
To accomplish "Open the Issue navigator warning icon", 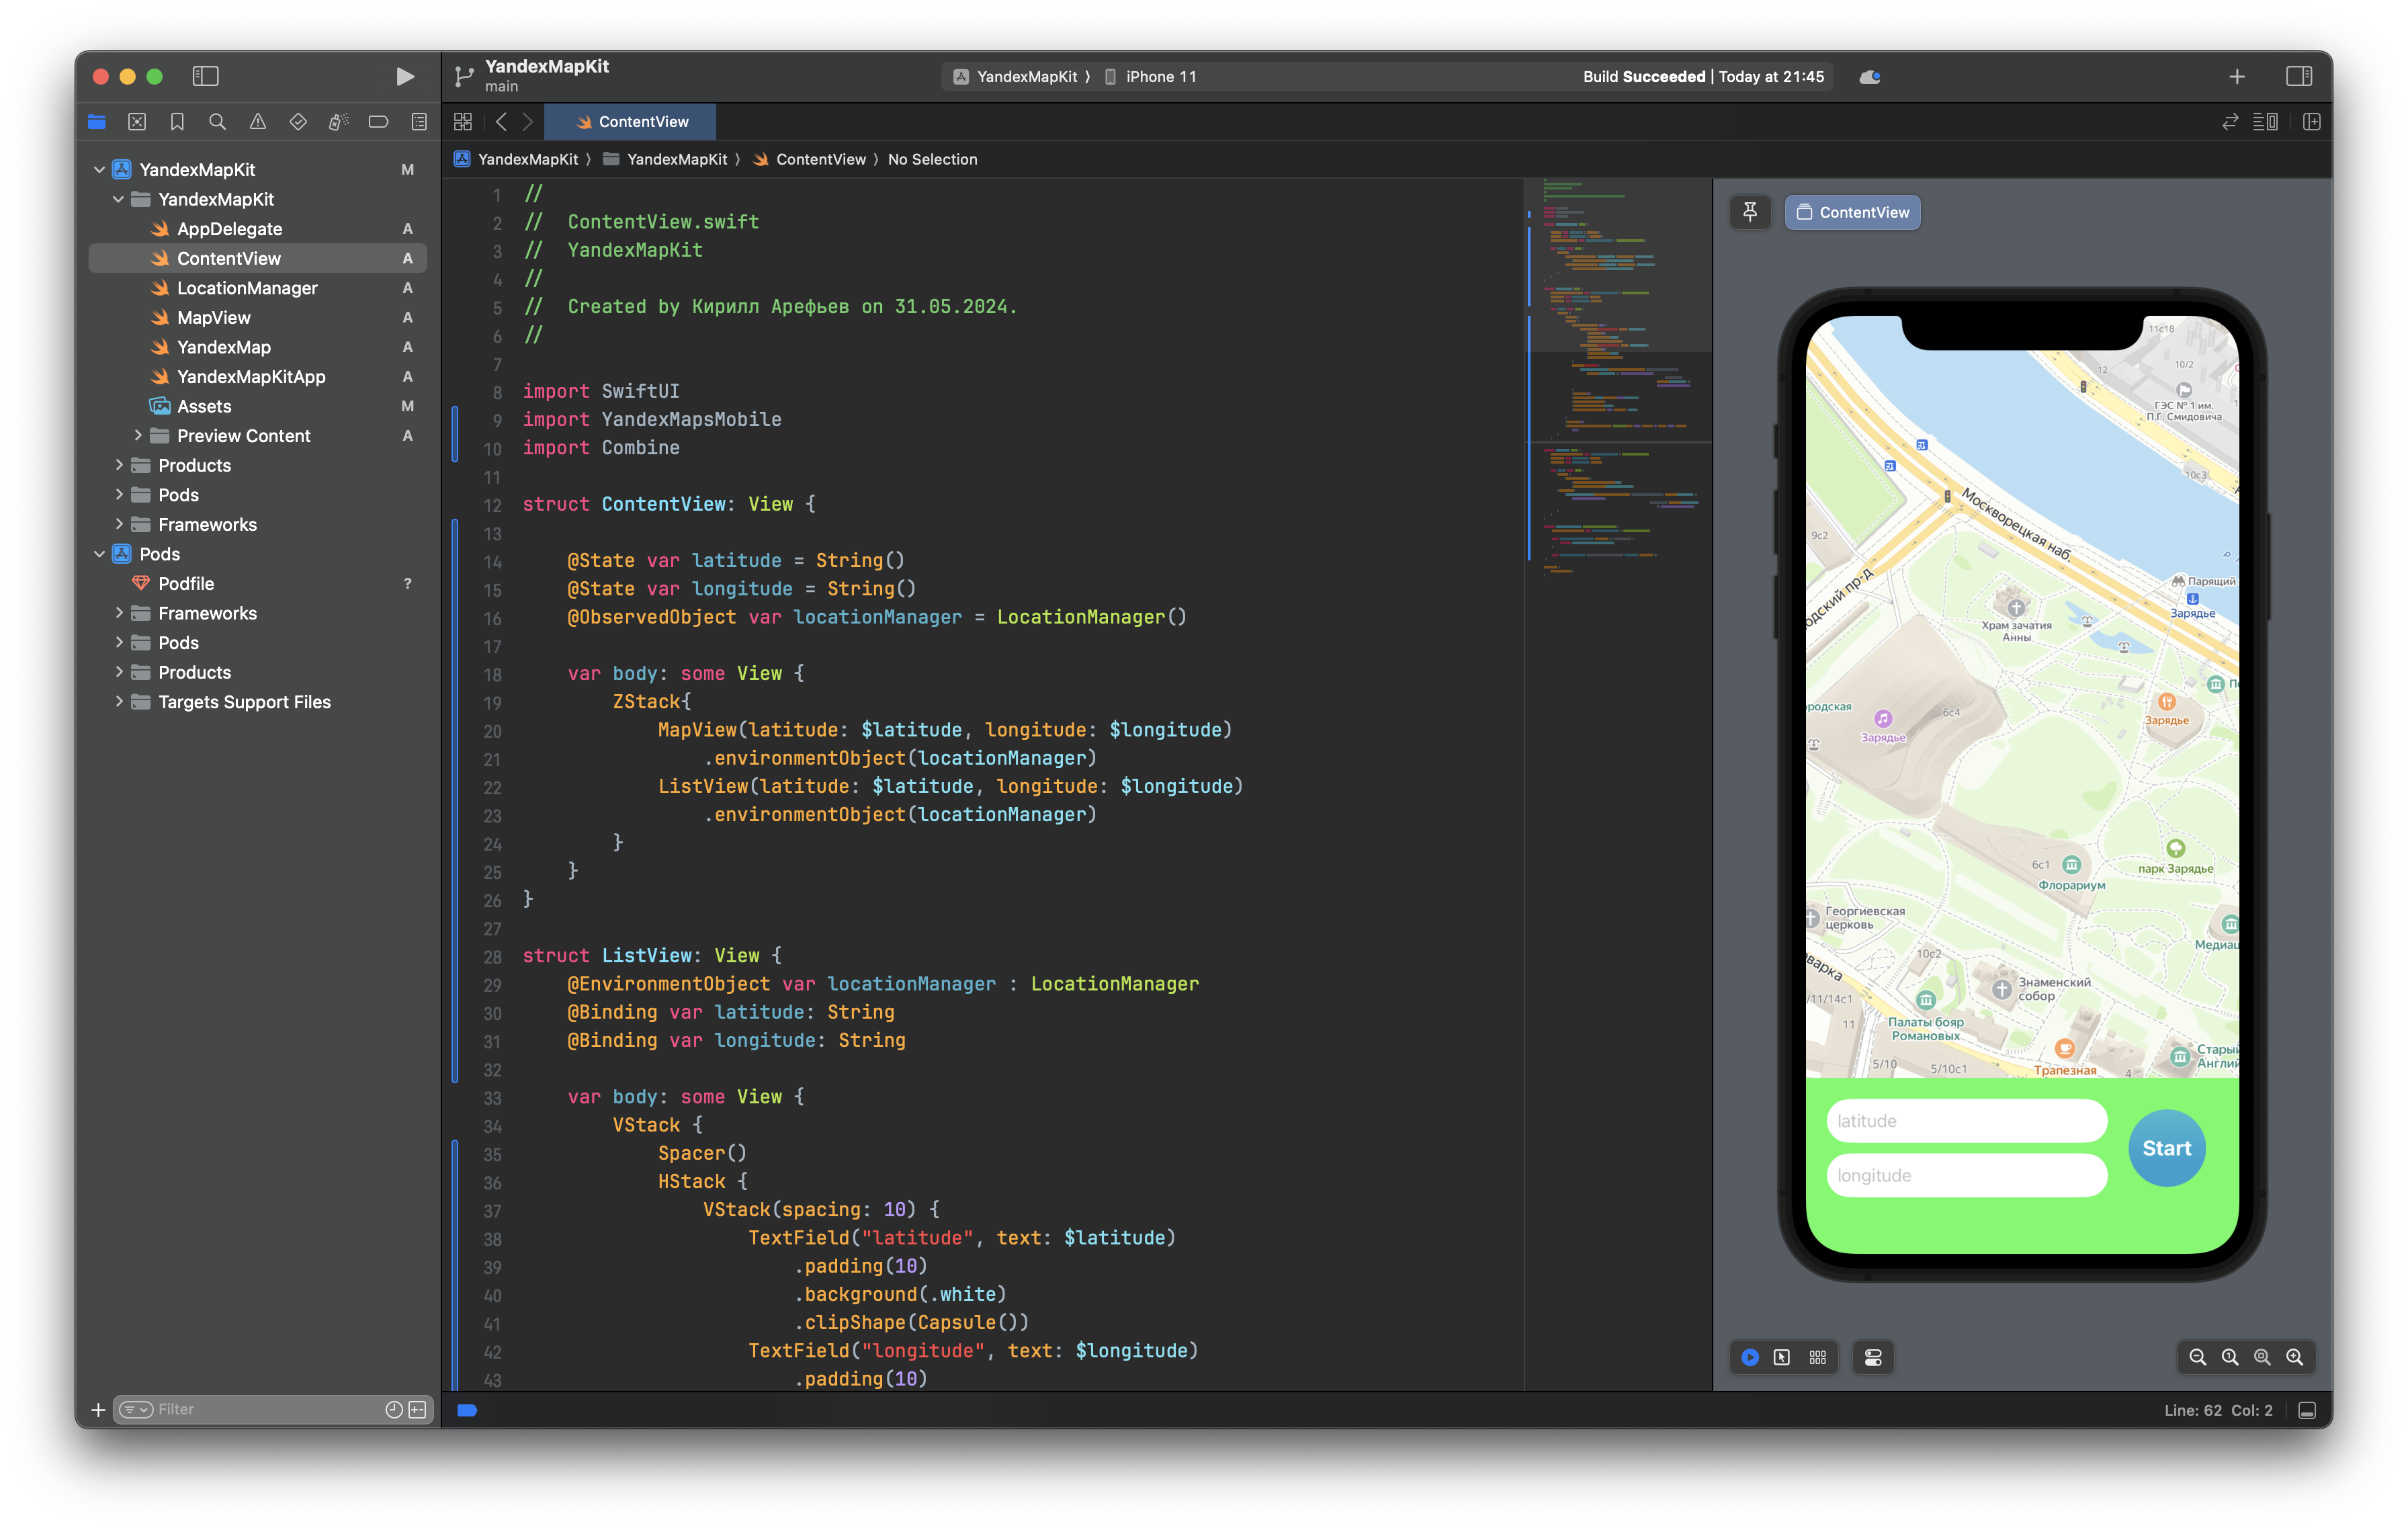I will coord(258,122).
